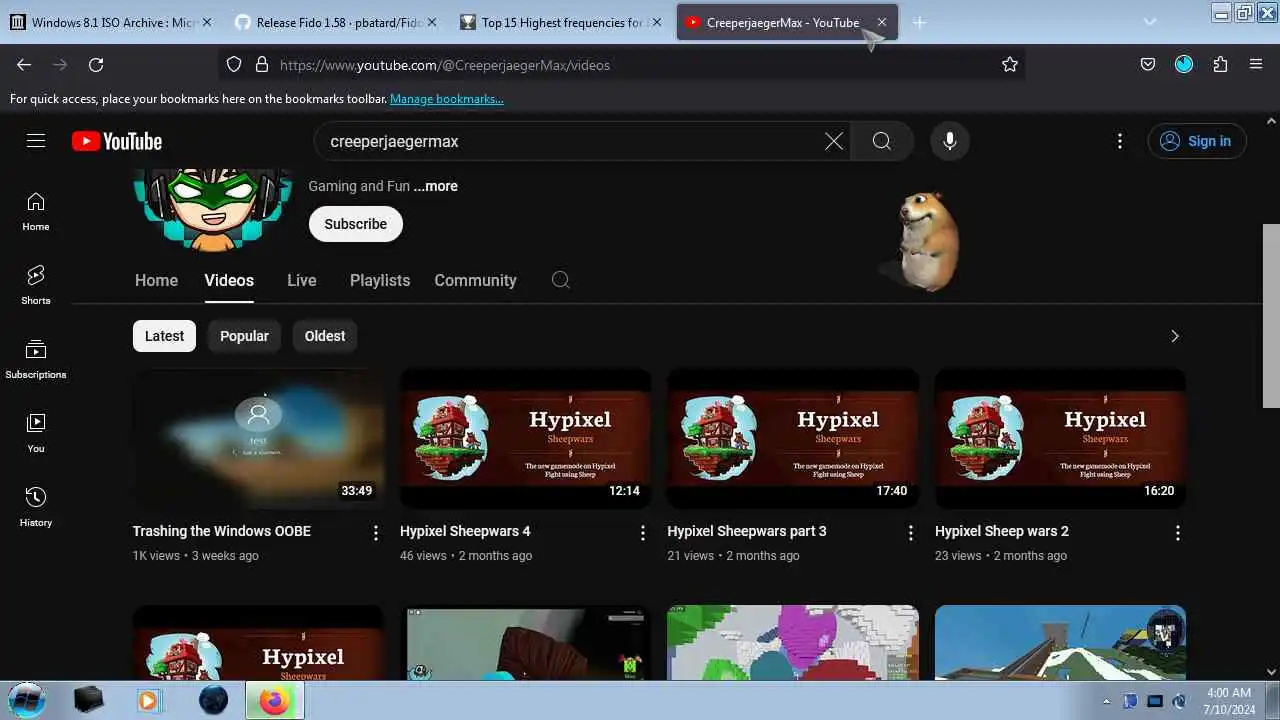Select the Oldest filter chip
Viewport: 1280px width, 720px height.
325,336
